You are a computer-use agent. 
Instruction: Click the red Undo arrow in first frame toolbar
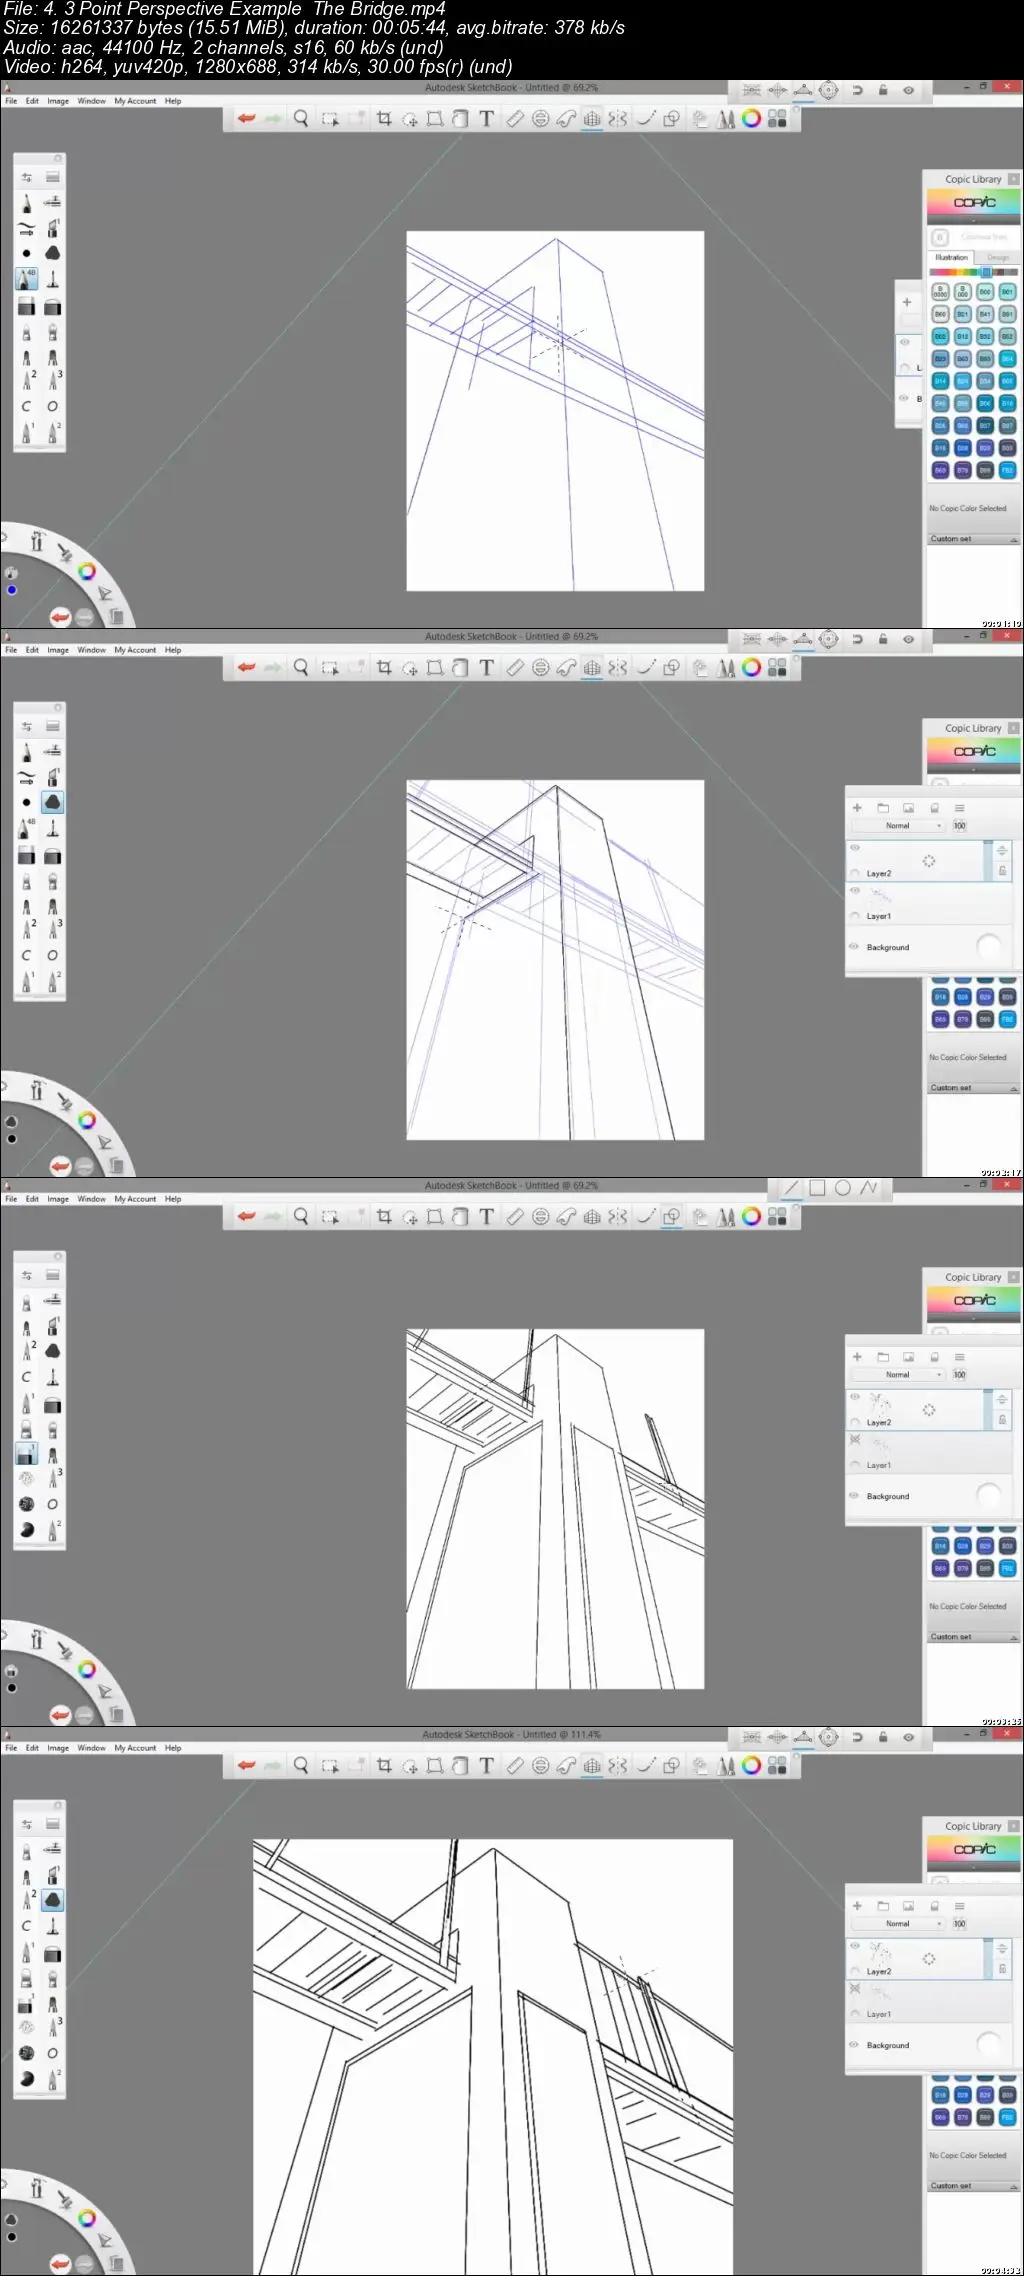click(246, 119)
